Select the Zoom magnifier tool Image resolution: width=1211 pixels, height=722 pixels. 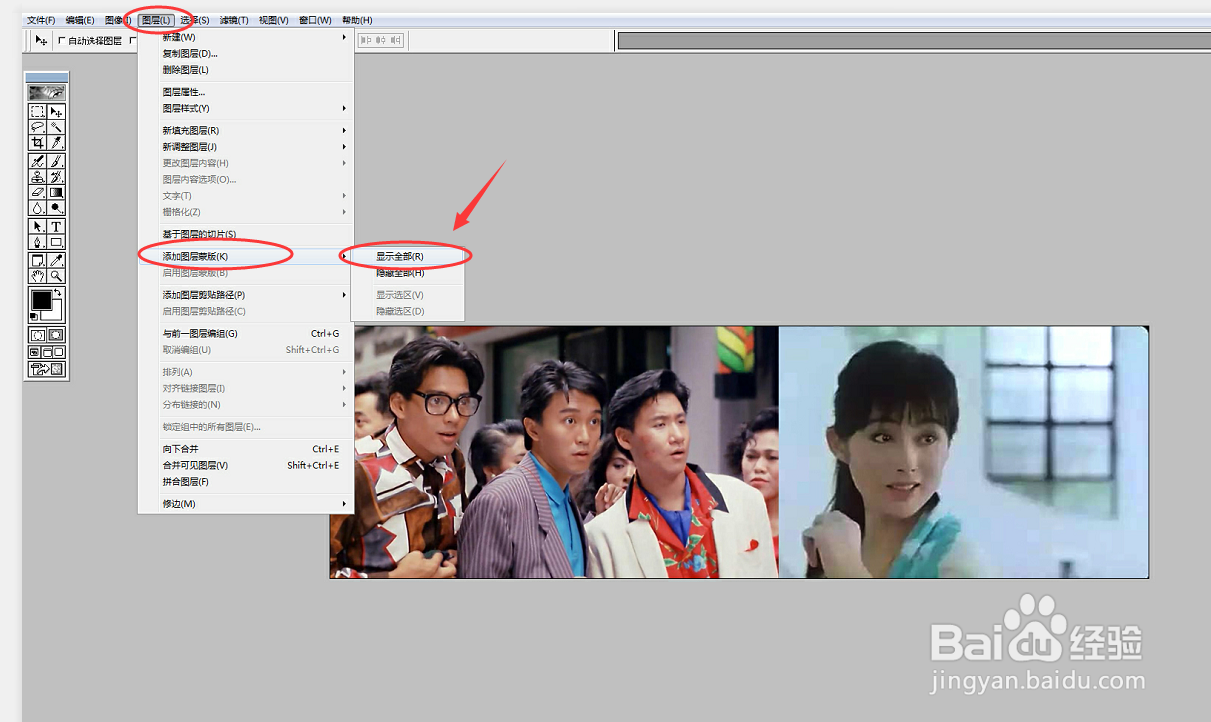click(57, 275)
